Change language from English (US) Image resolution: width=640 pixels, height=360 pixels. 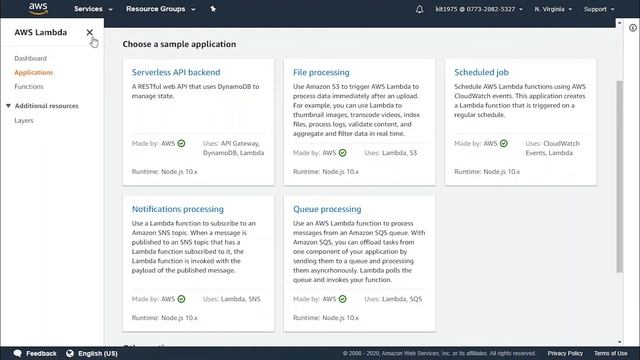coord(98,353)
